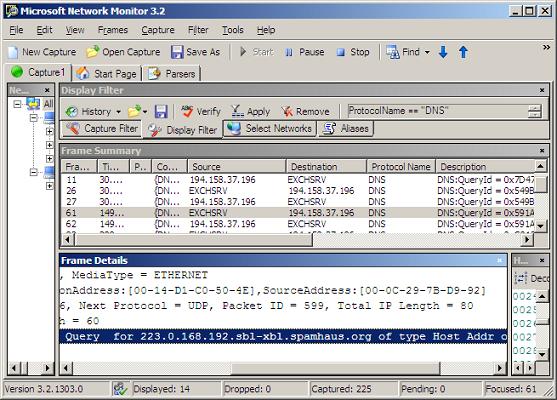Open the Help menu
The width and height of the screenshot is (557, 400).
266,30
